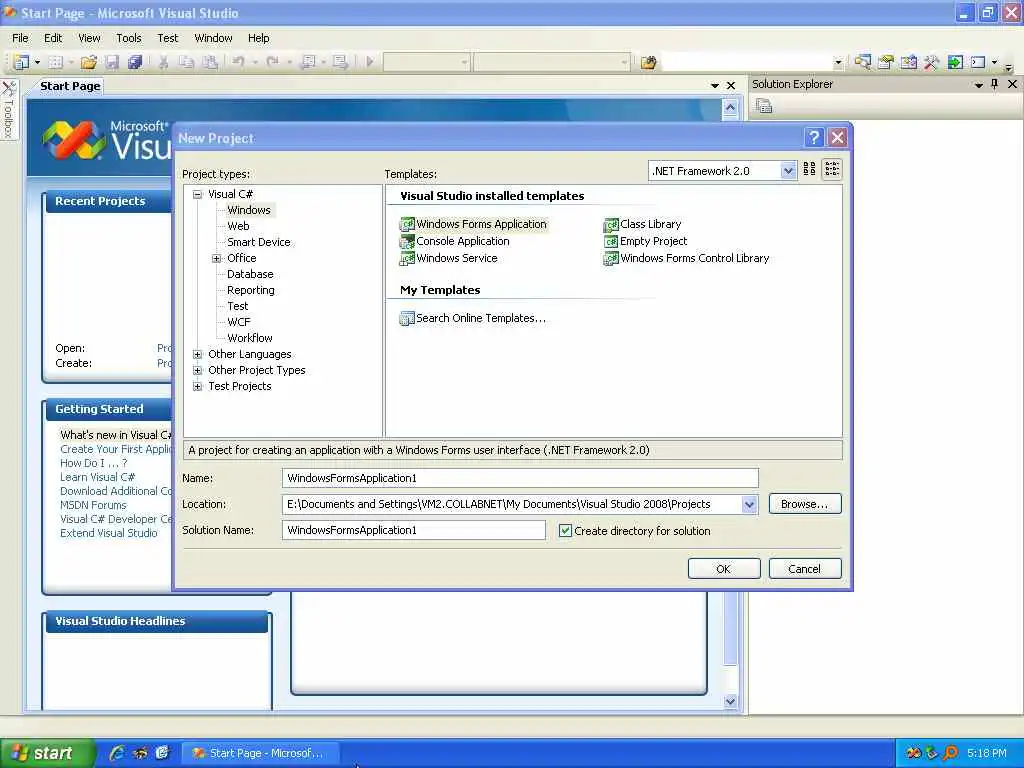Open the Properties Window toolbar icon
Viewport: 1024px width, 768px height.
(886, 62)
